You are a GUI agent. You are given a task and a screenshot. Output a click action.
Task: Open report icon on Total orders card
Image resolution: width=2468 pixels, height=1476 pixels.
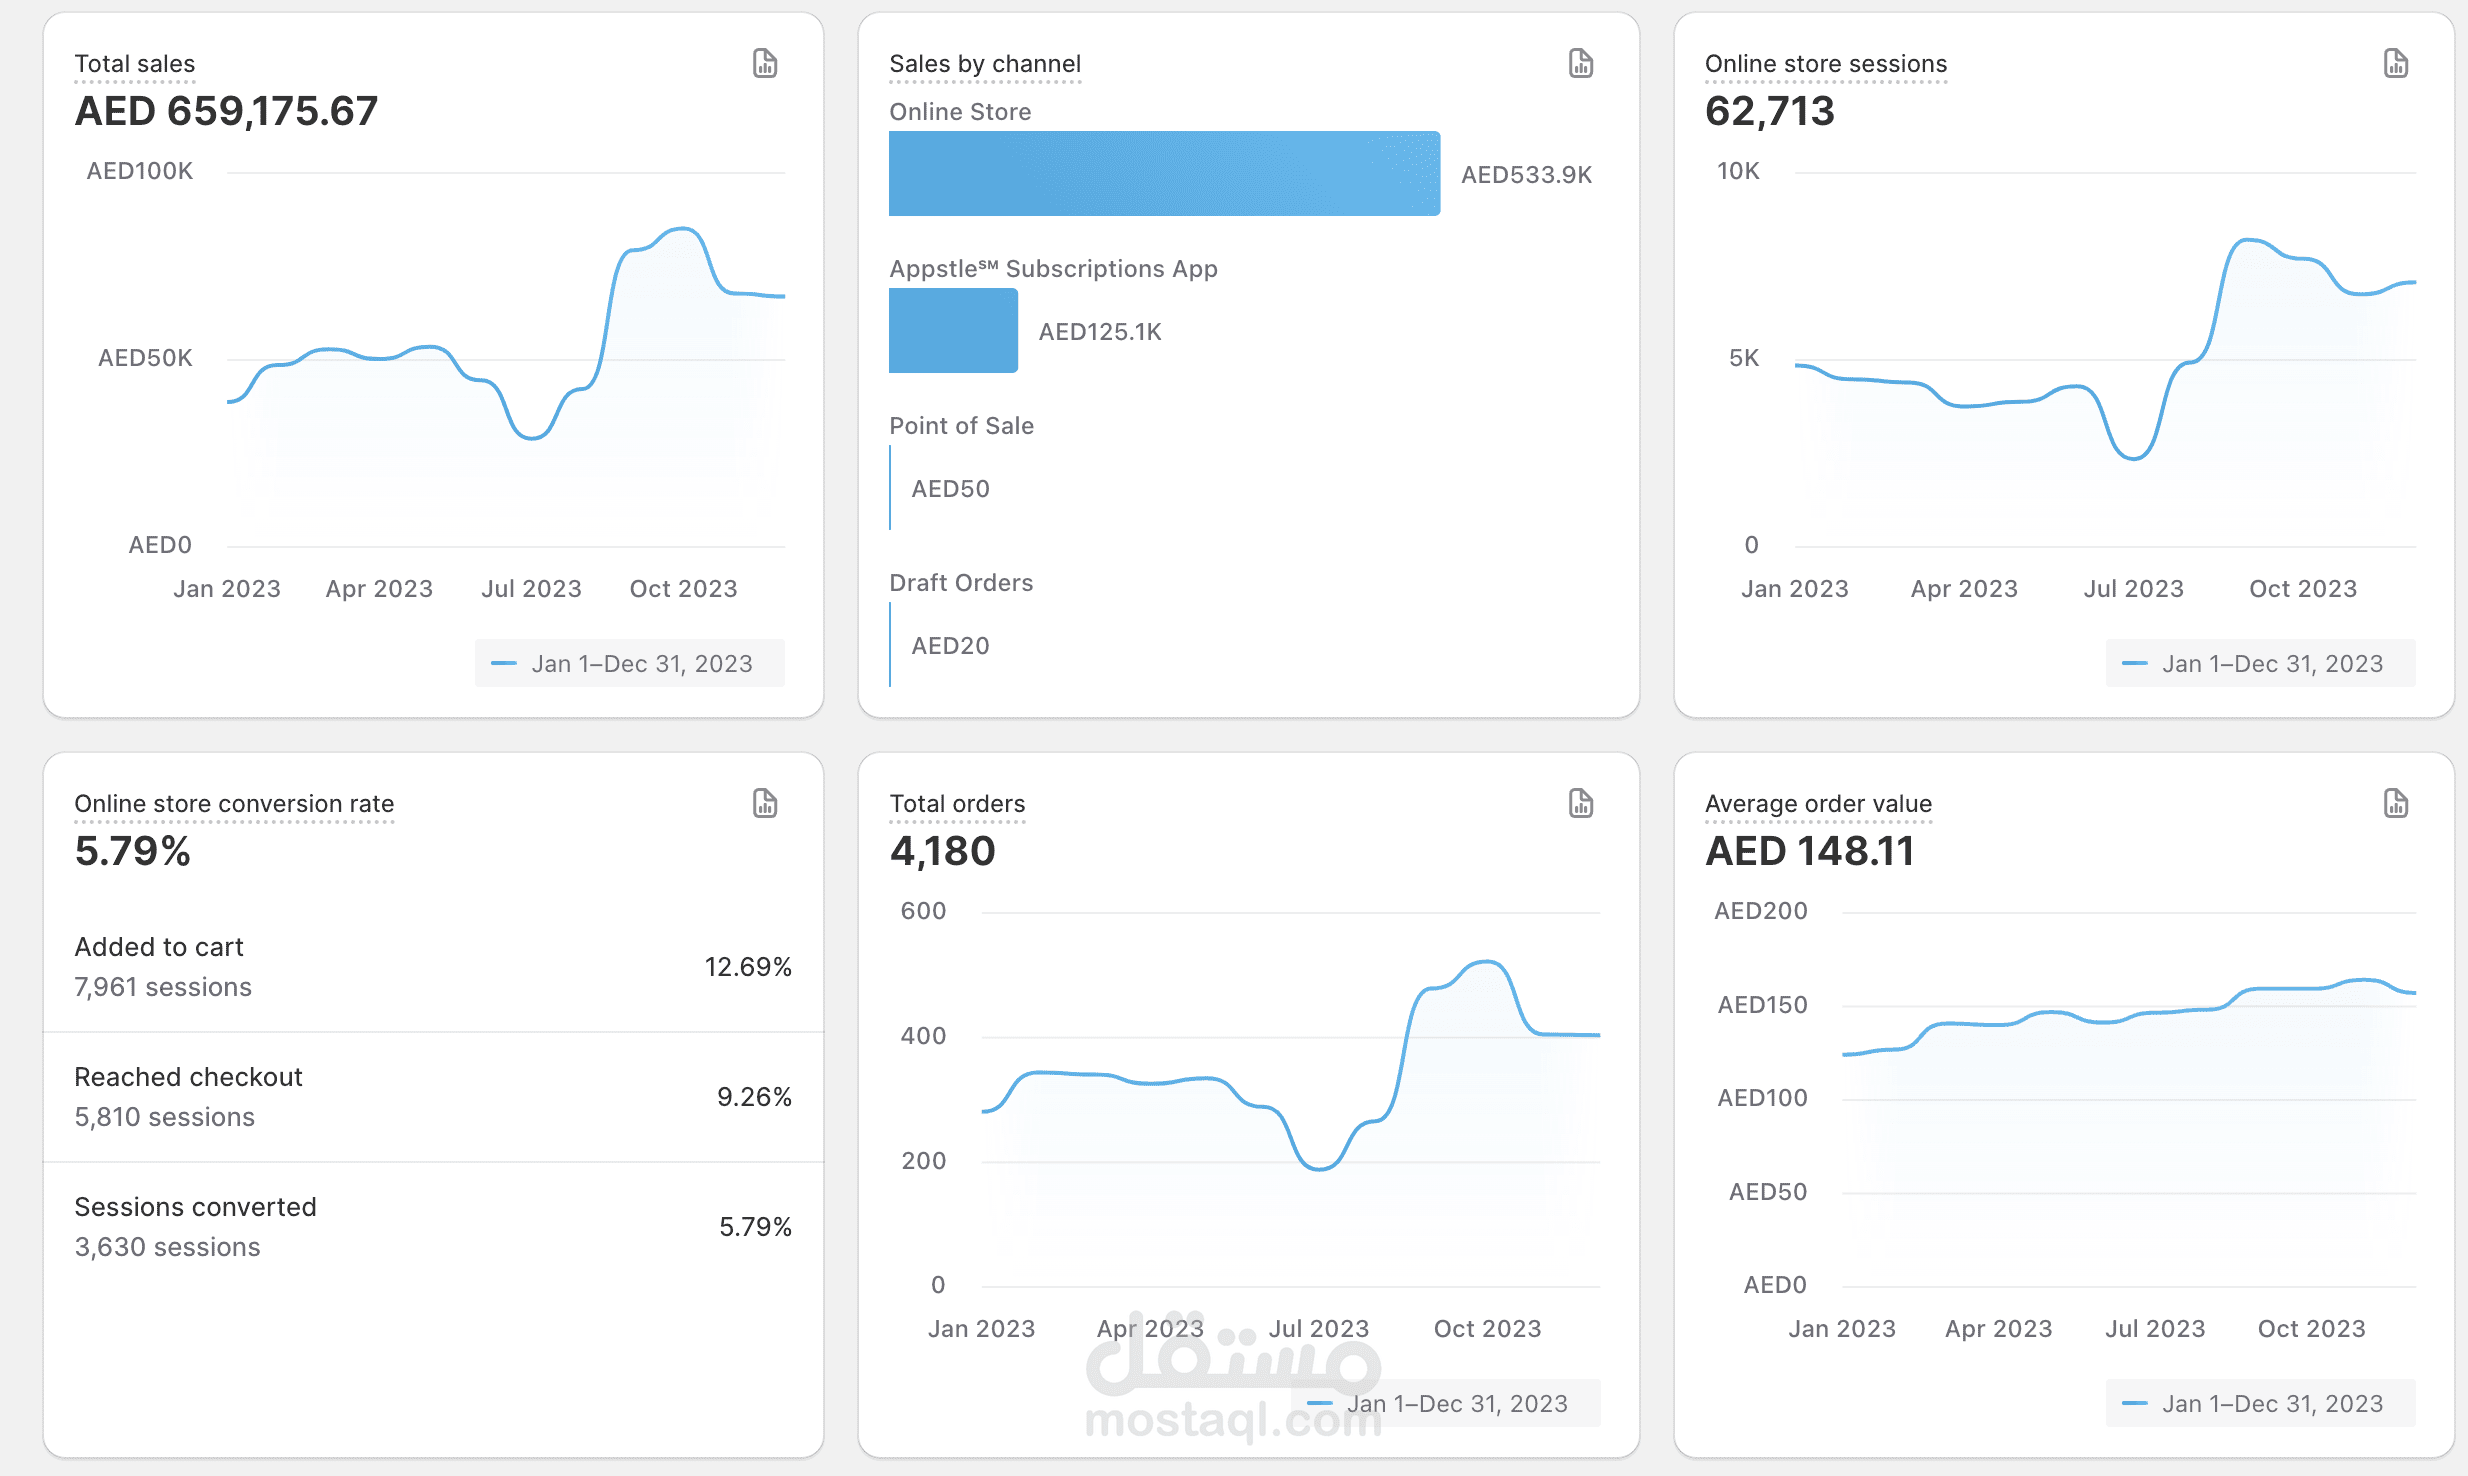pos(1581,803)
